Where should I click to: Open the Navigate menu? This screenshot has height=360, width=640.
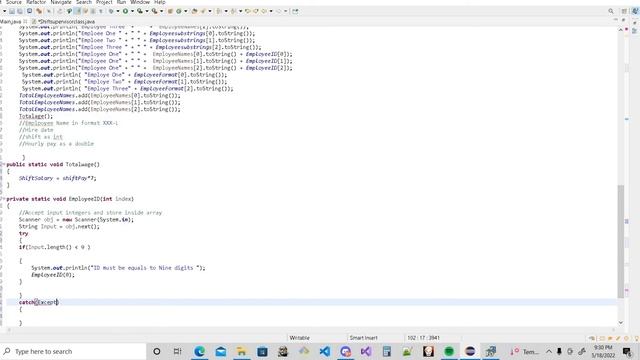[x=61, y=2]
